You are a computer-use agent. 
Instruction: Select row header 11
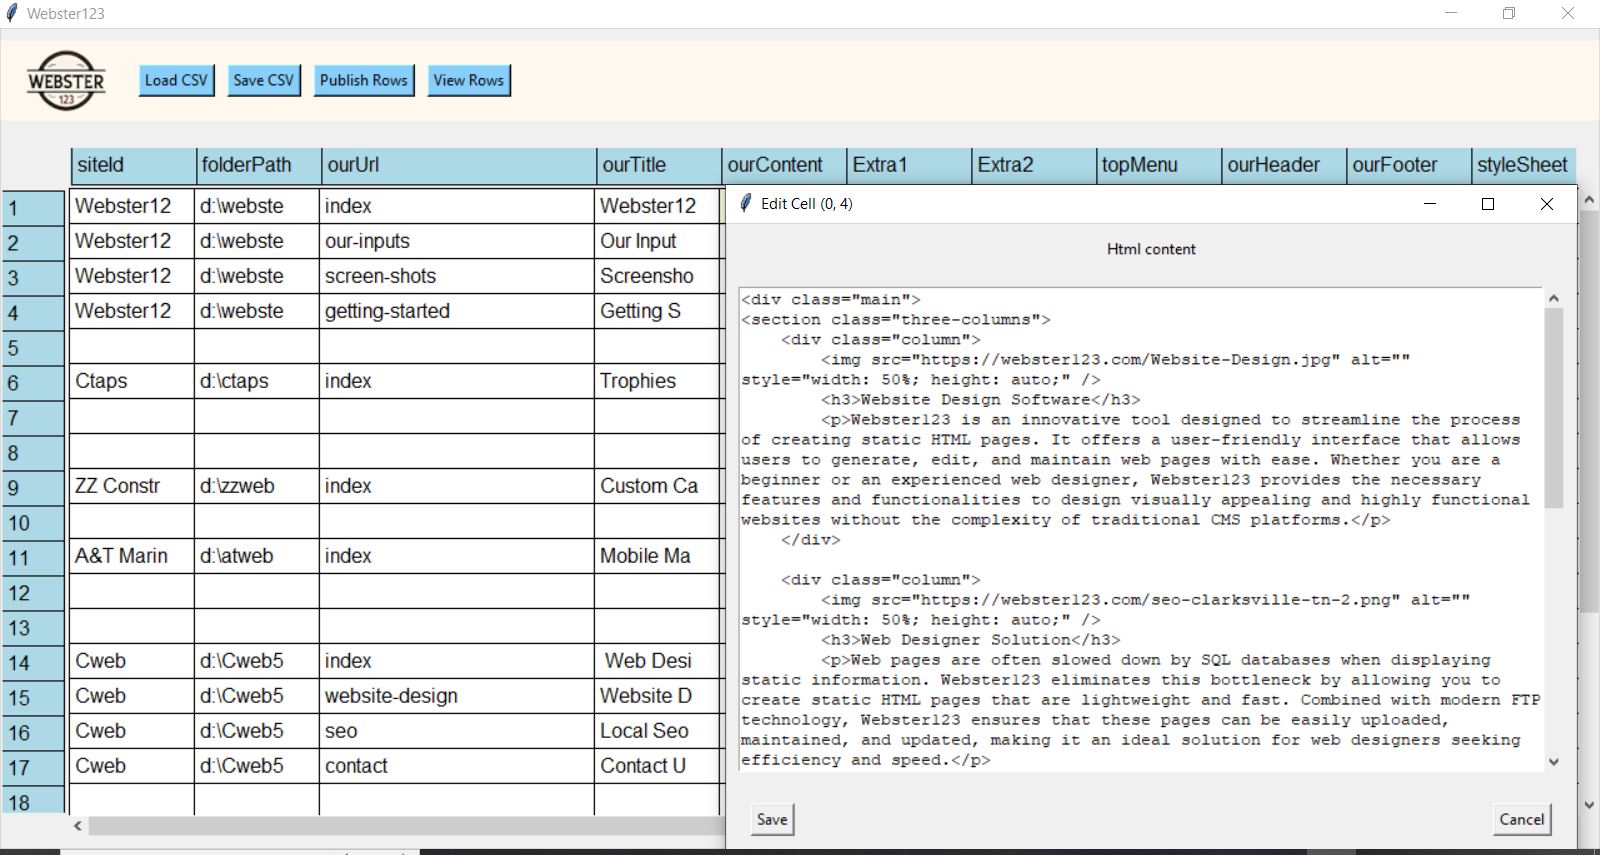pyautogui.click(x=34, y=558)
